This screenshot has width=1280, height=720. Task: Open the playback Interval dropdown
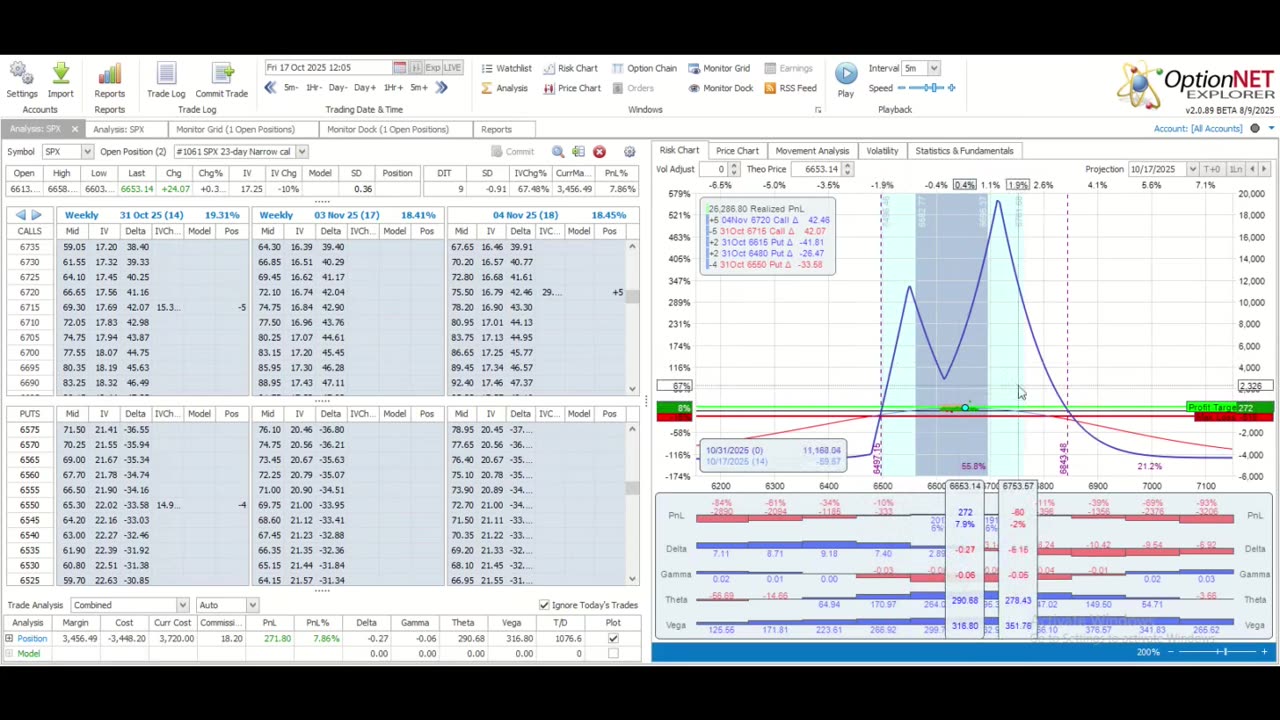[933, 68]
